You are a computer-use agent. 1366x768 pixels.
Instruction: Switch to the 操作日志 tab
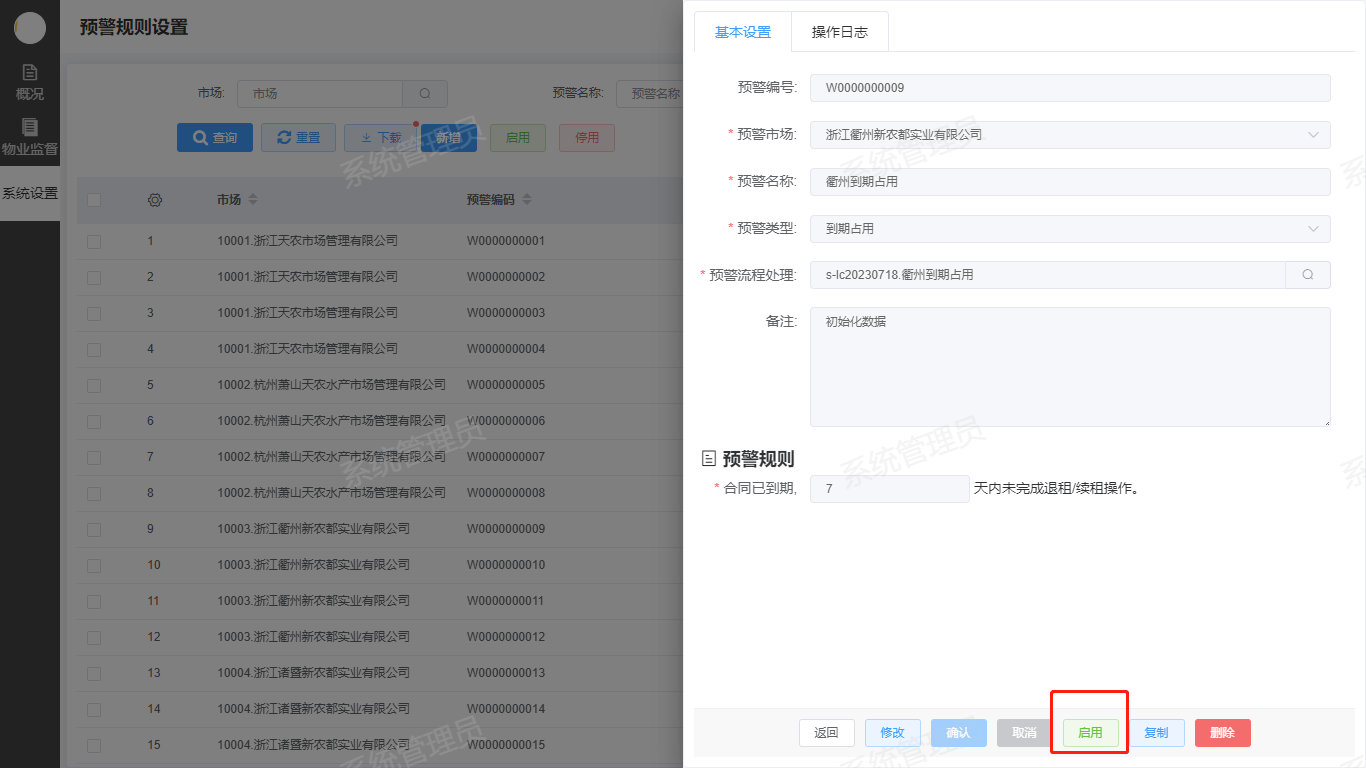pos(840,32)
